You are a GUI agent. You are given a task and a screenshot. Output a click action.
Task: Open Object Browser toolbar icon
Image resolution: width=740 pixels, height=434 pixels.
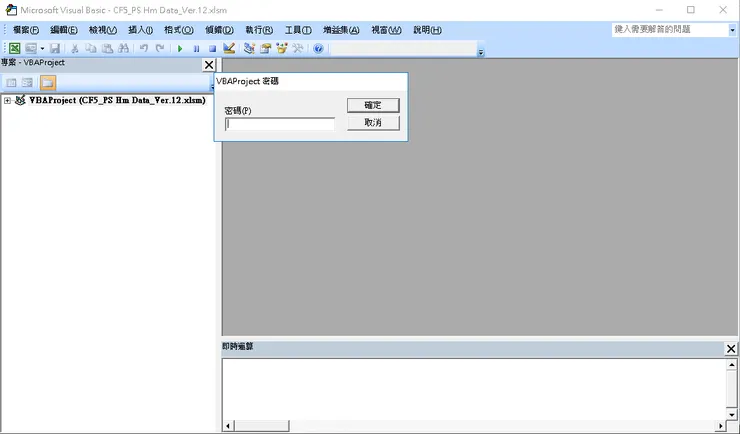point(282,48)
